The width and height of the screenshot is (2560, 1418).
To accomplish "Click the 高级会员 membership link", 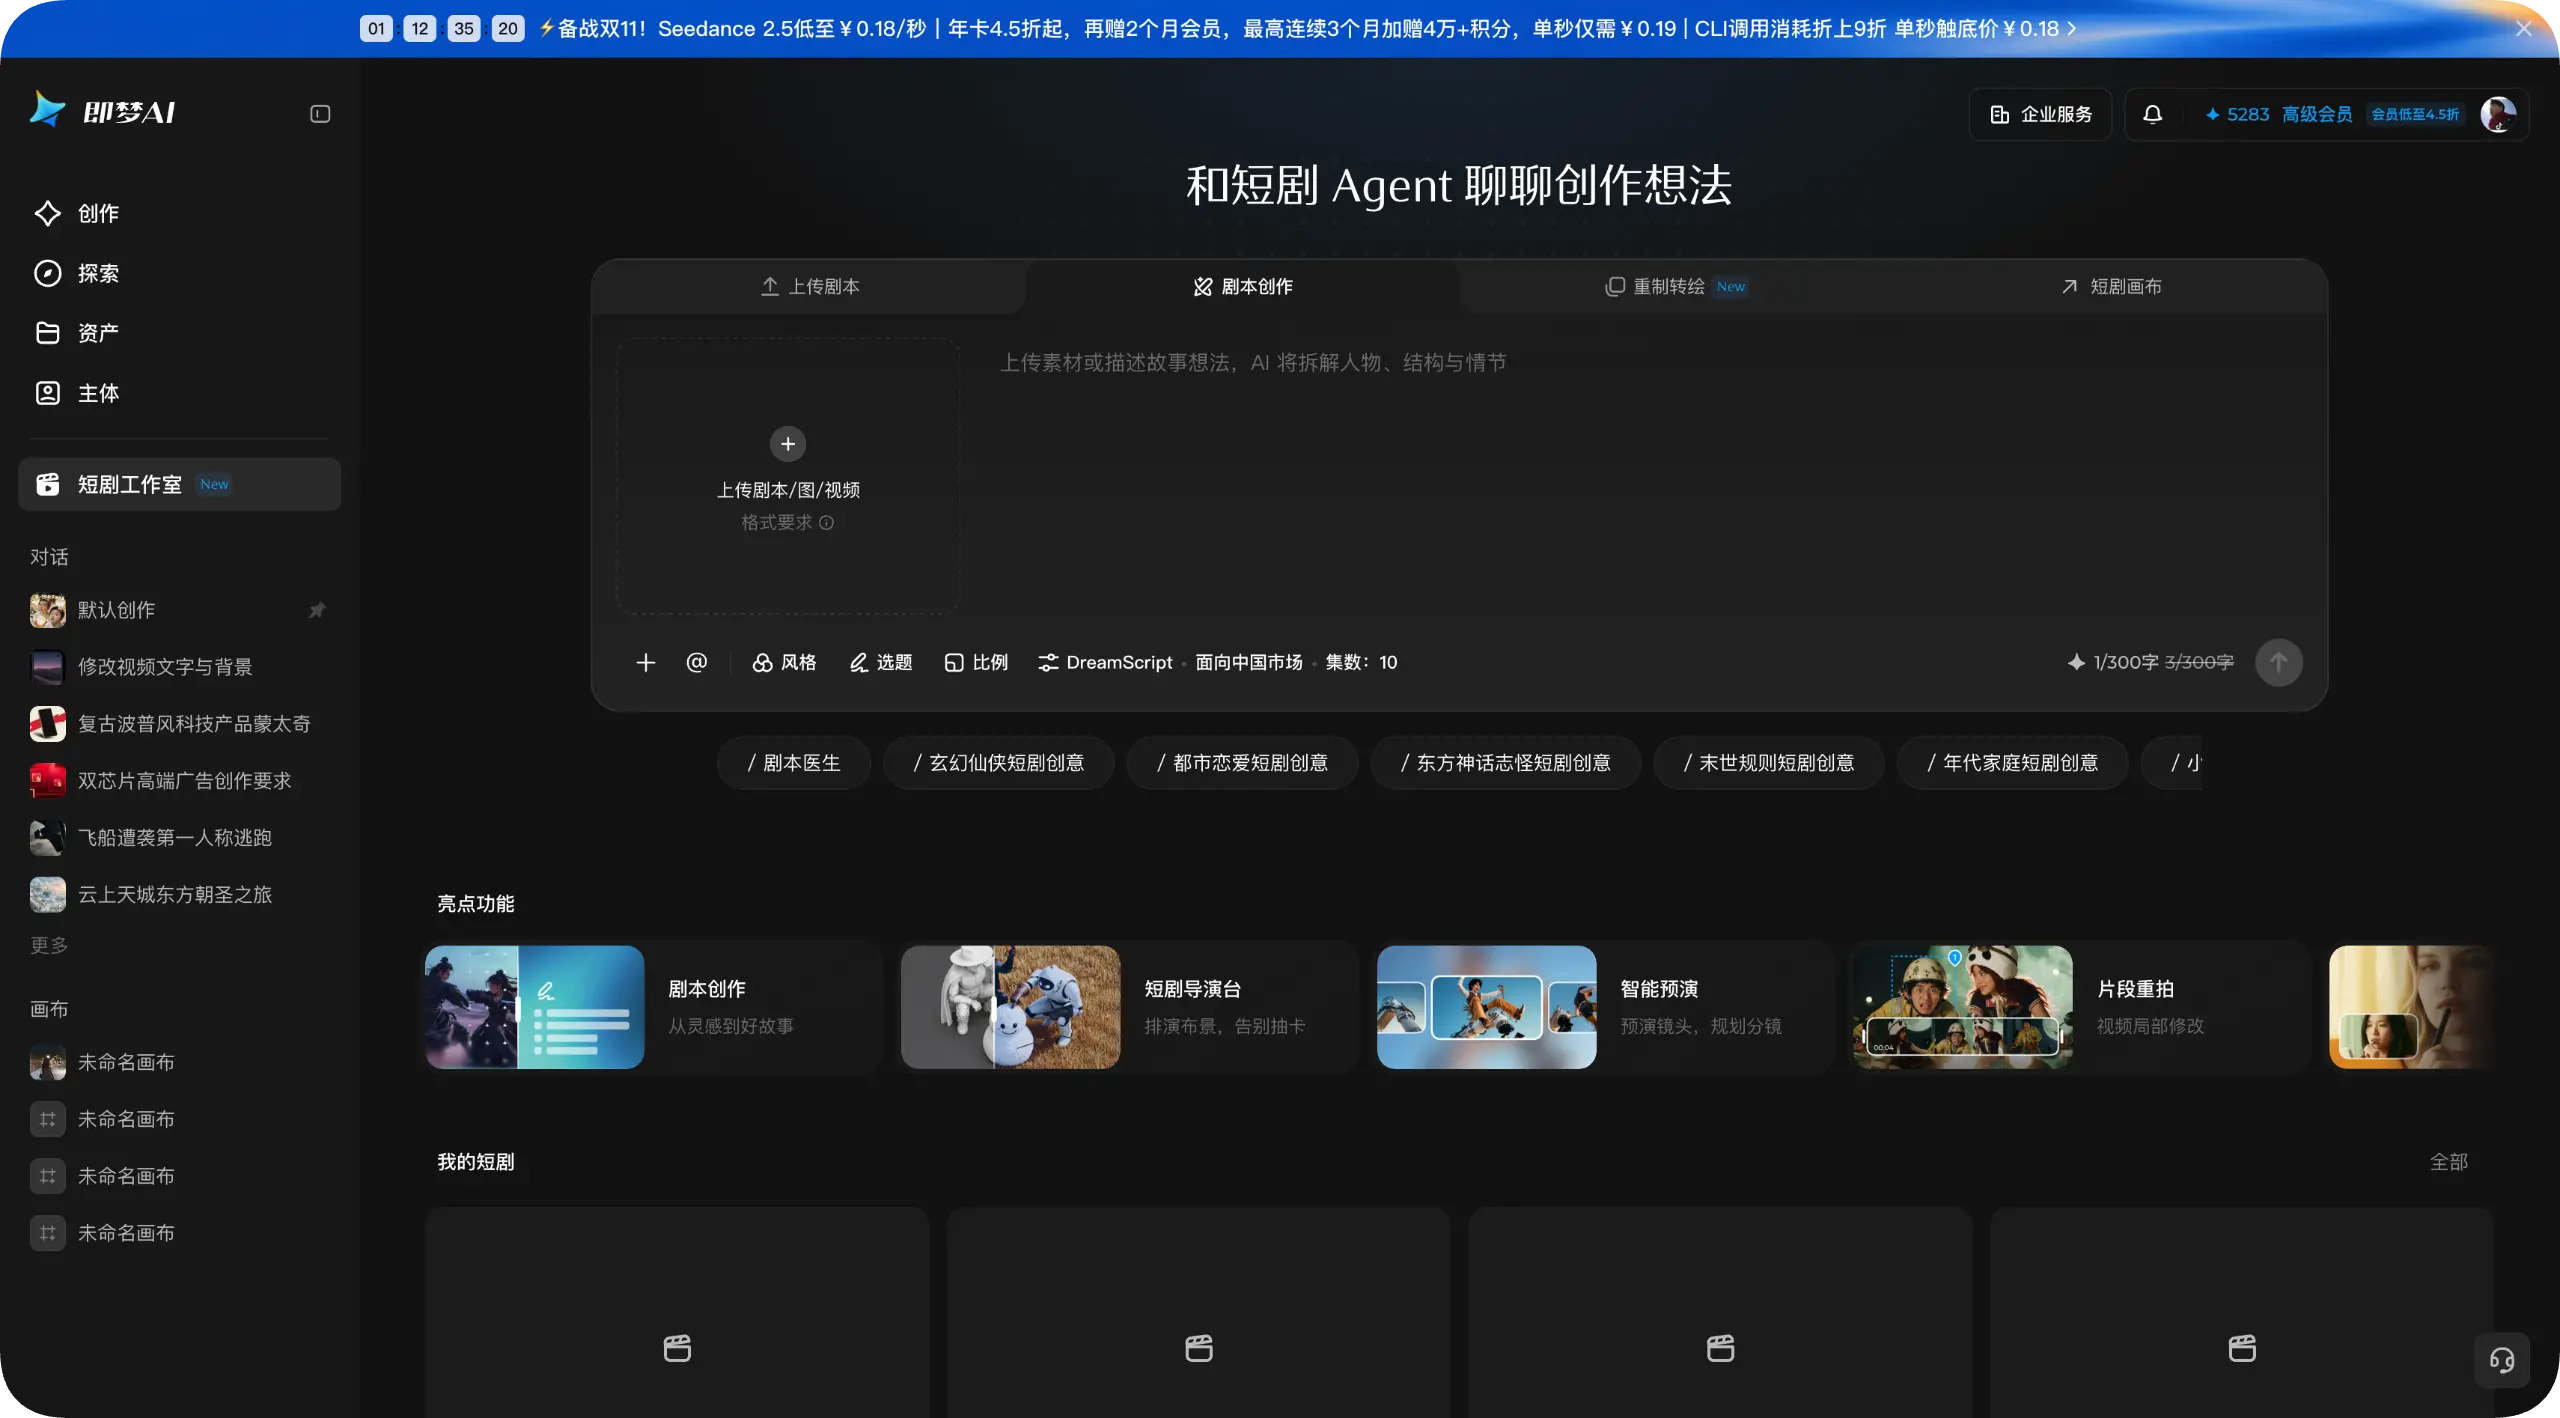I will pos(2317,114).
